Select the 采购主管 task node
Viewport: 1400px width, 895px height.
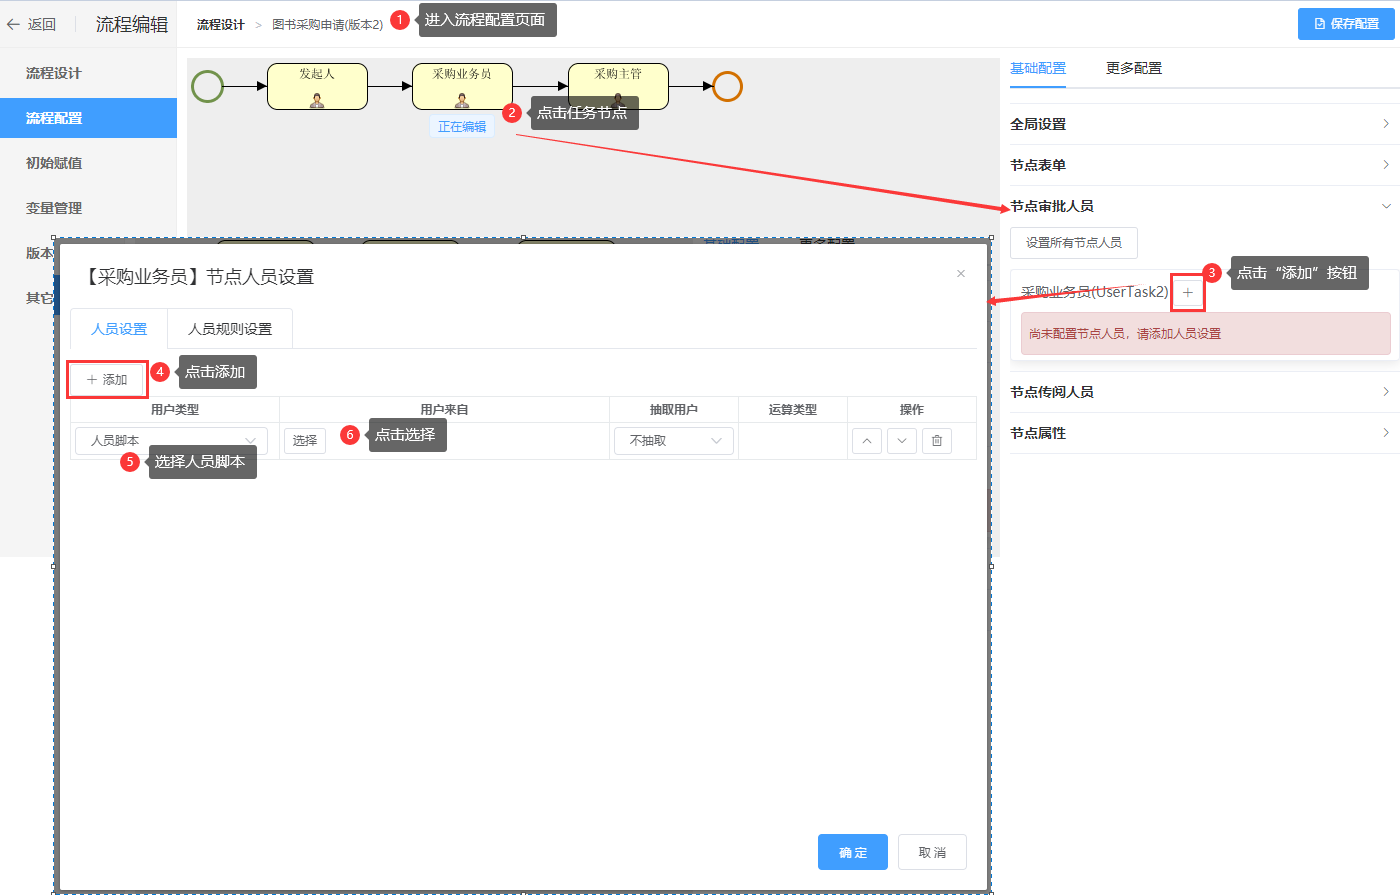click(618, 86)
